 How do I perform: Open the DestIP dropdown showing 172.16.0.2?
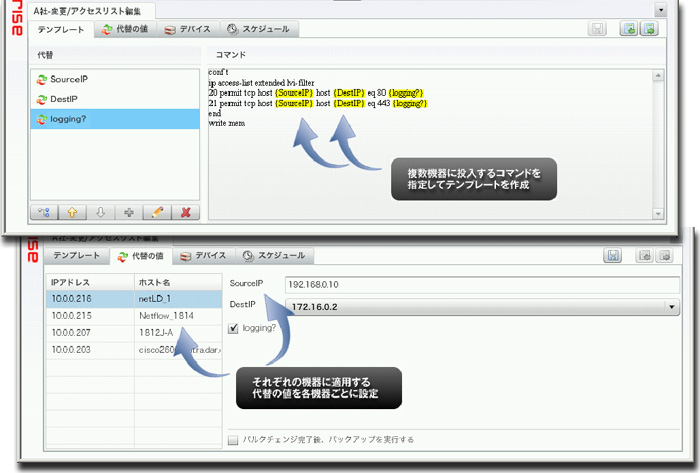point(482,307)
